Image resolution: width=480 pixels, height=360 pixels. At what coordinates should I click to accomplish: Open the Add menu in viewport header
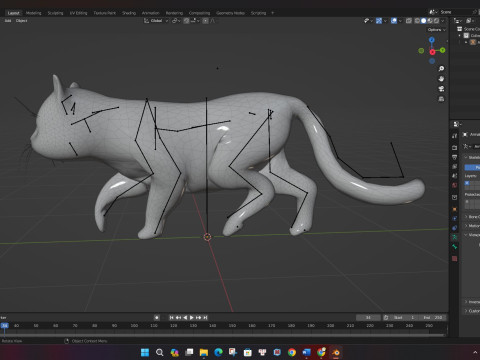tap(8, 21)
